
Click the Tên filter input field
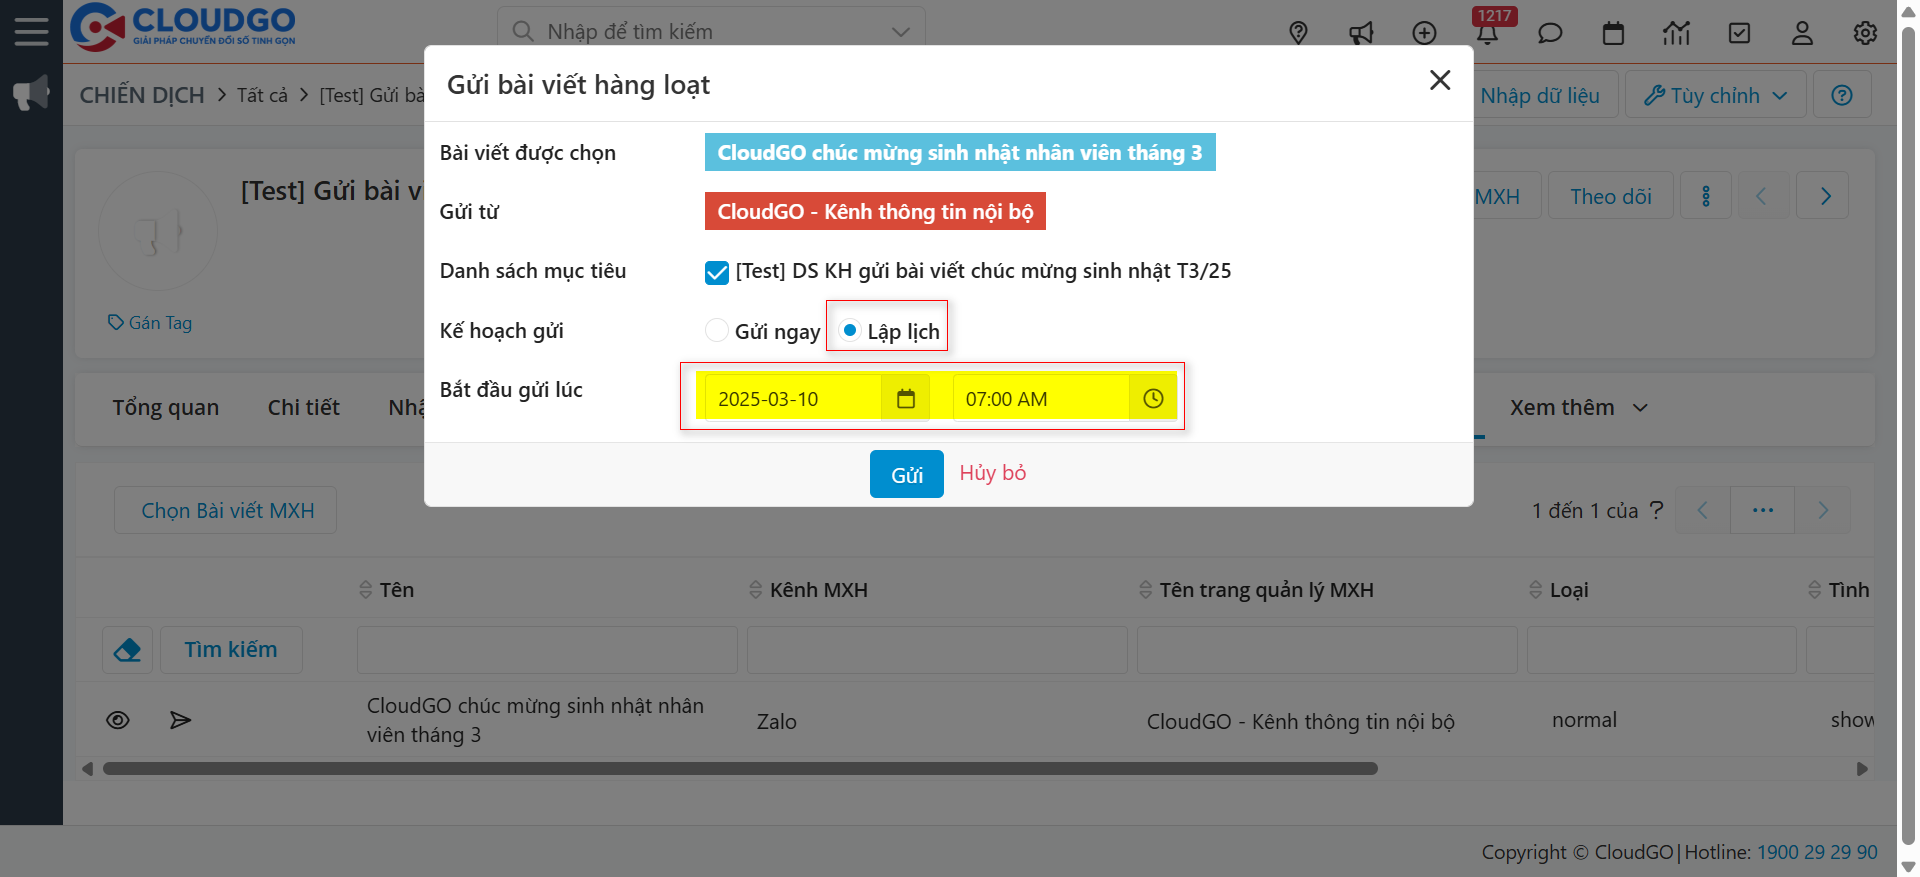[547, 650]
